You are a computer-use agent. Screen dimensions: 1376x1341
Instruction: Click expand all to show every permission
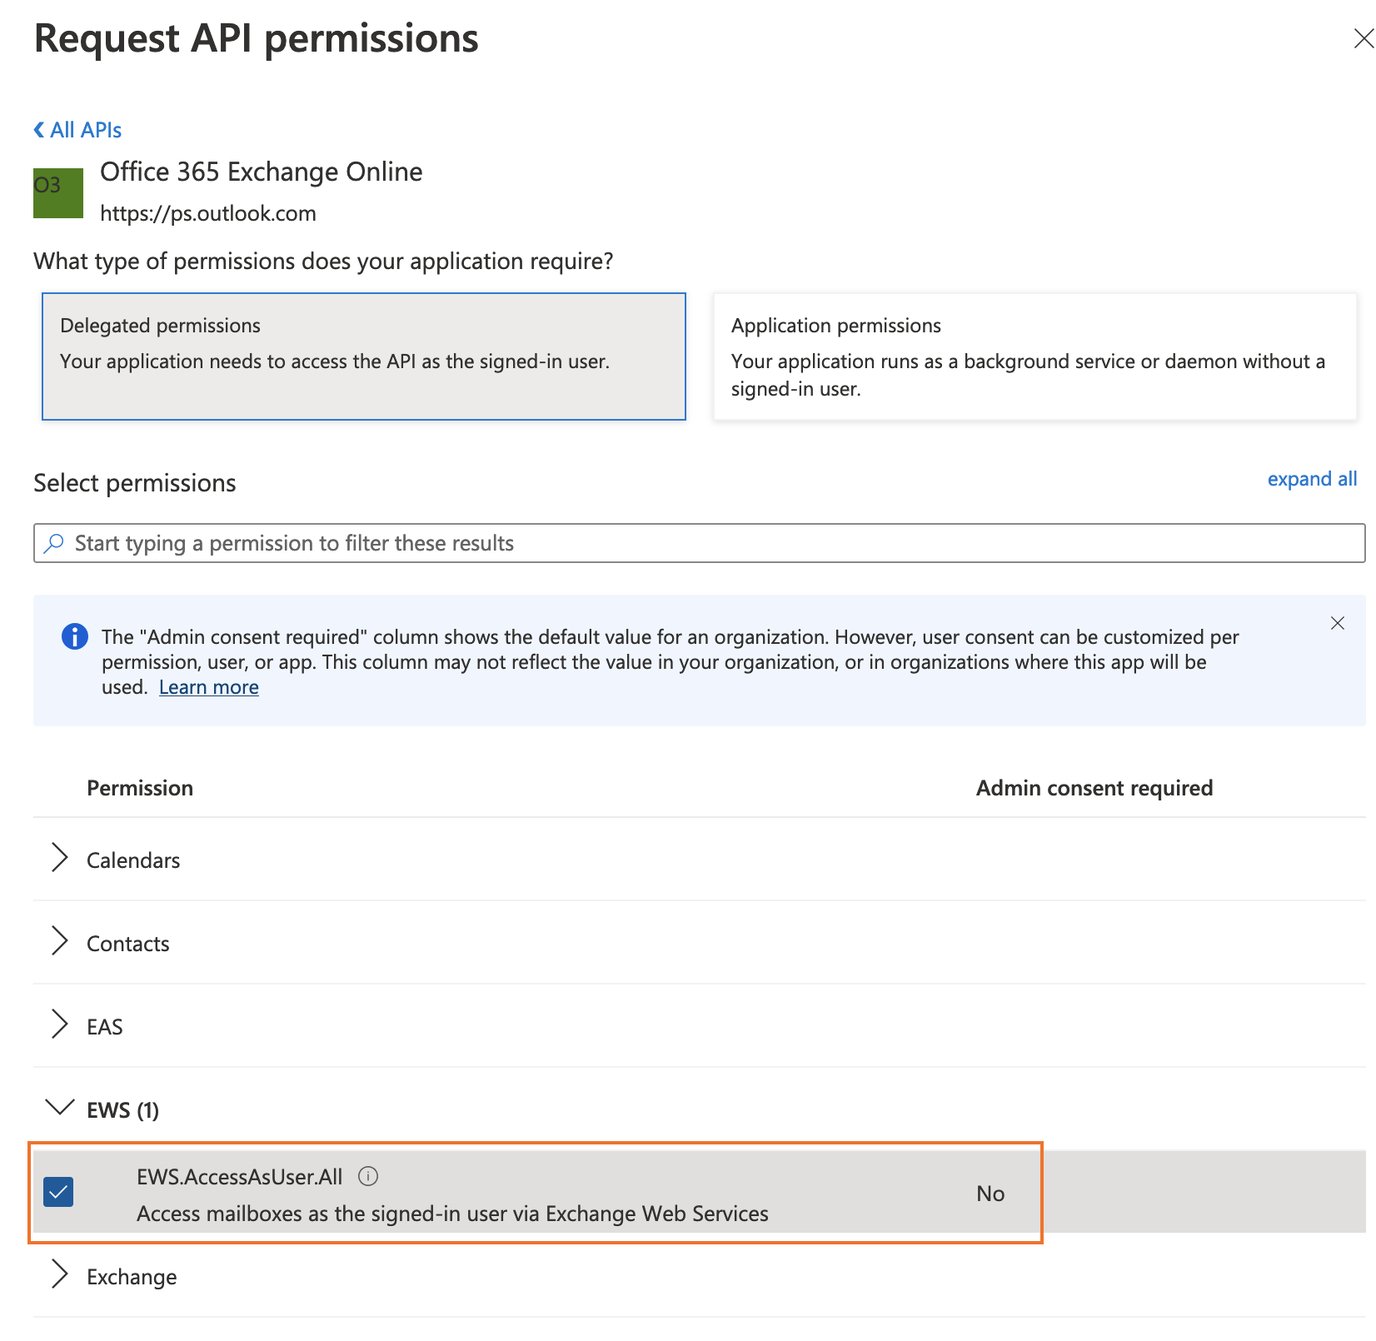click(x=1312, y=478)
